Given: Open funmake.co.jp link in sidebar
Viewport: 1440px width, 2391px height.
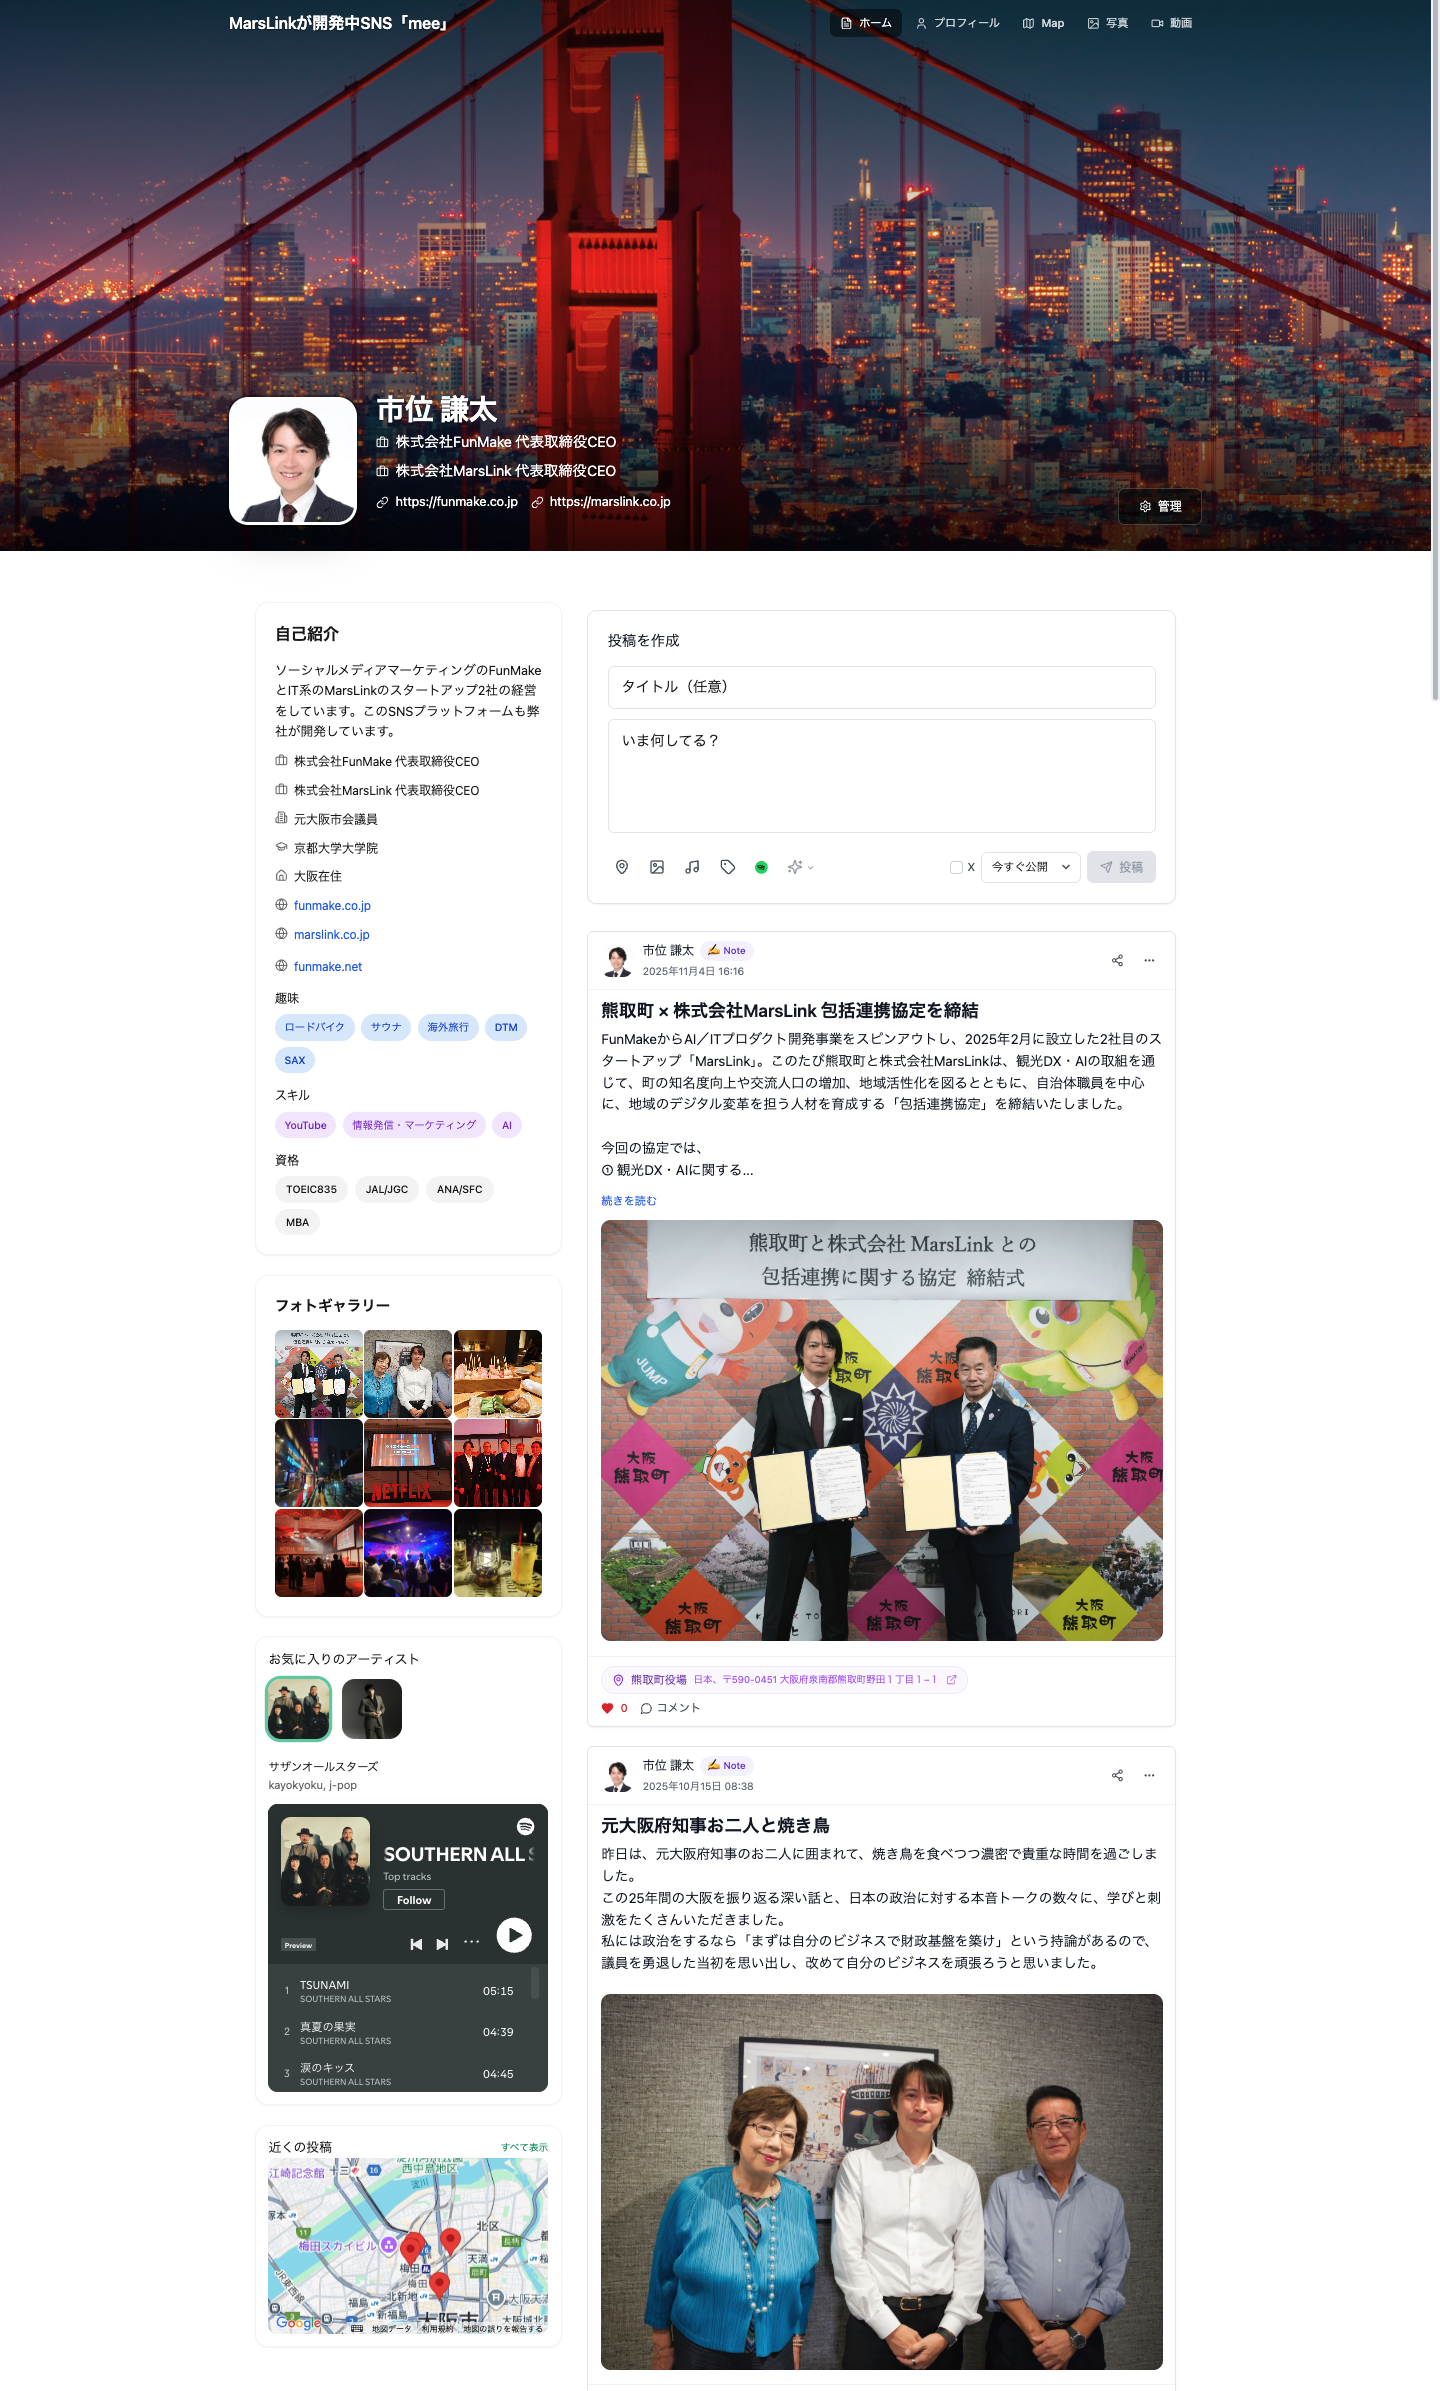Looking at the screenshot, I should click(332, 906).
